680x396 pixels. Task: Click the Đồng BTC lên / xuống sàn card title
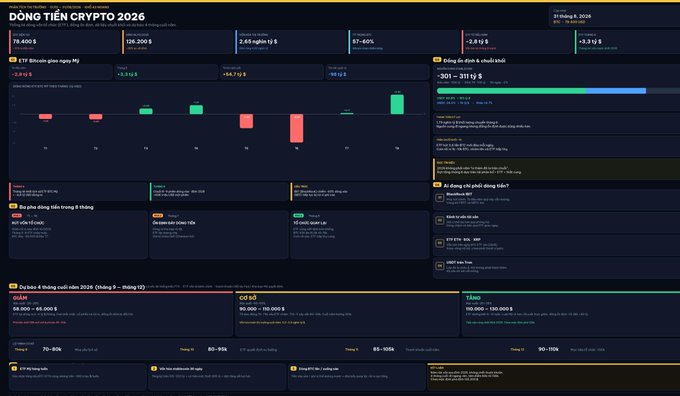(319, 369)
